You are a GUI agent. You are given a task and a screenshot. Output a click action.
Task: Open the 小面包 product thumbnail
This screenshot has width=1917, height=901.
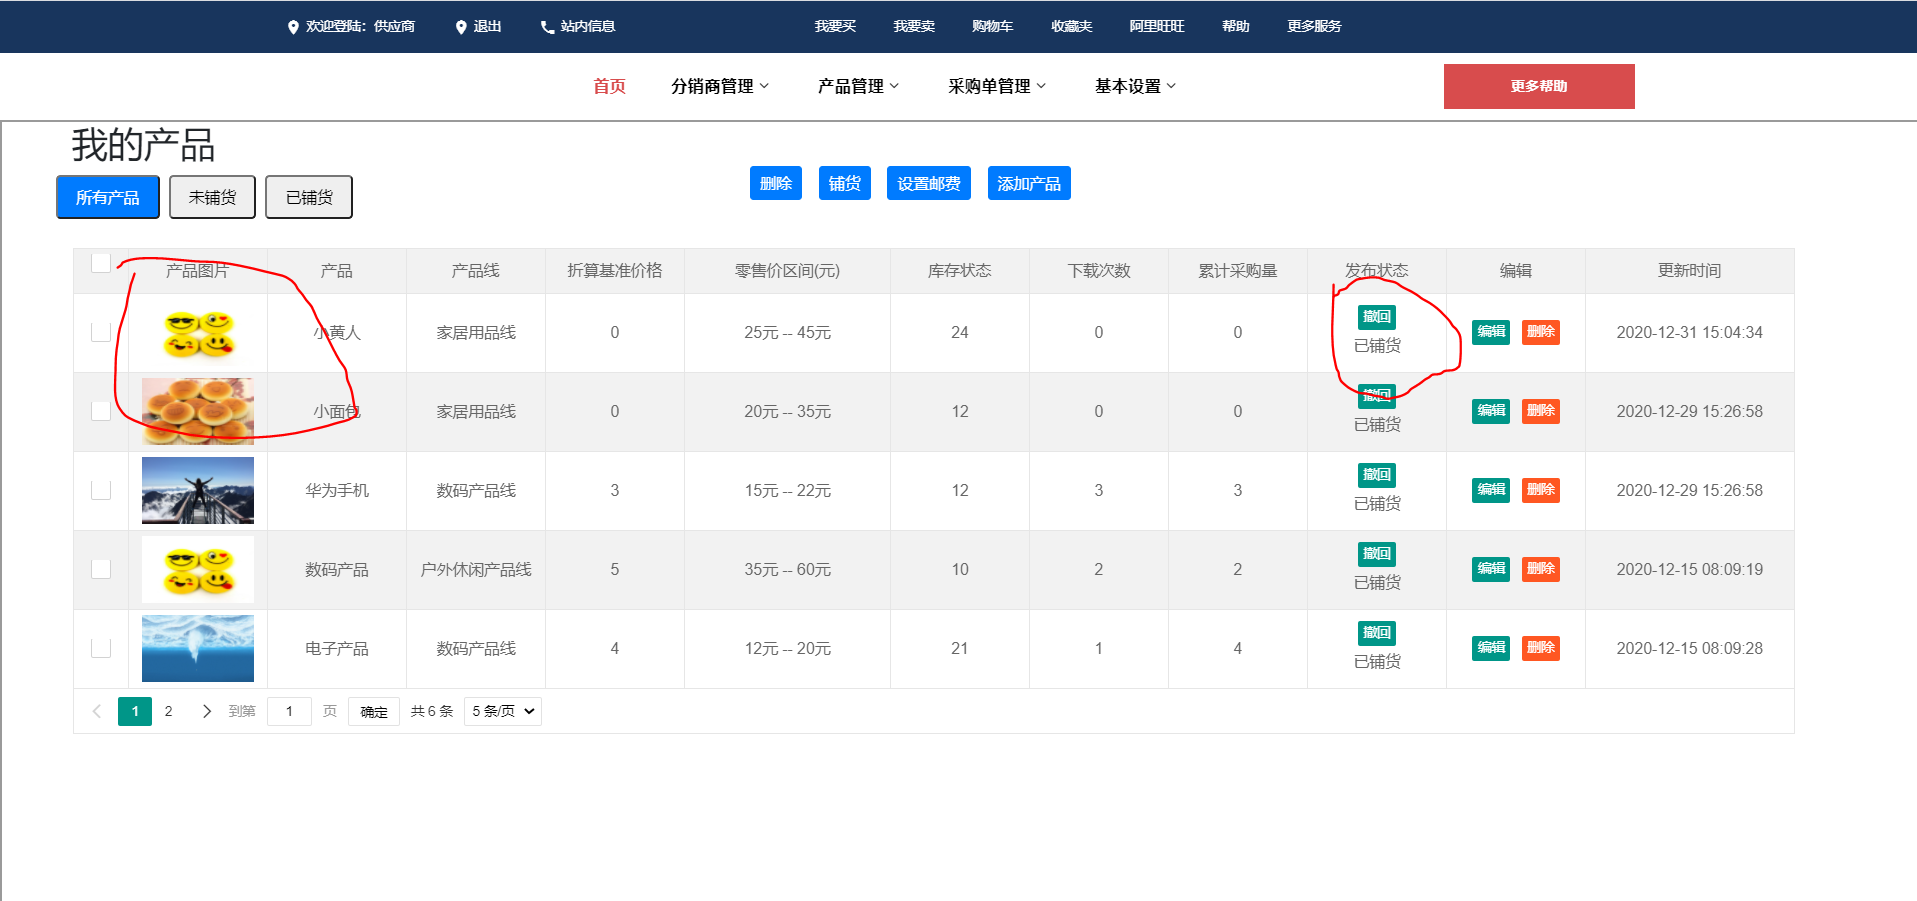pyautogui.click(x=197, y=411)
